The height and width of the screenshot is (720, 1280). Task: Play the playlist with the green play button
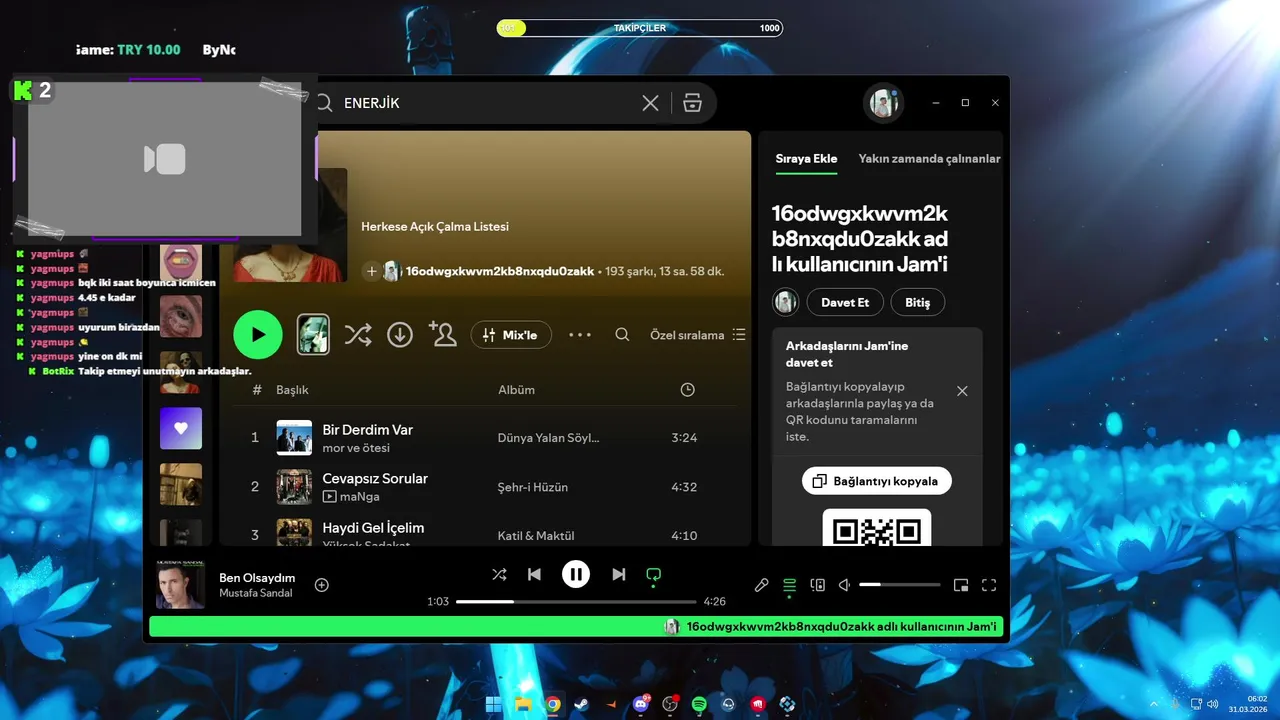(x=258, y=335)
